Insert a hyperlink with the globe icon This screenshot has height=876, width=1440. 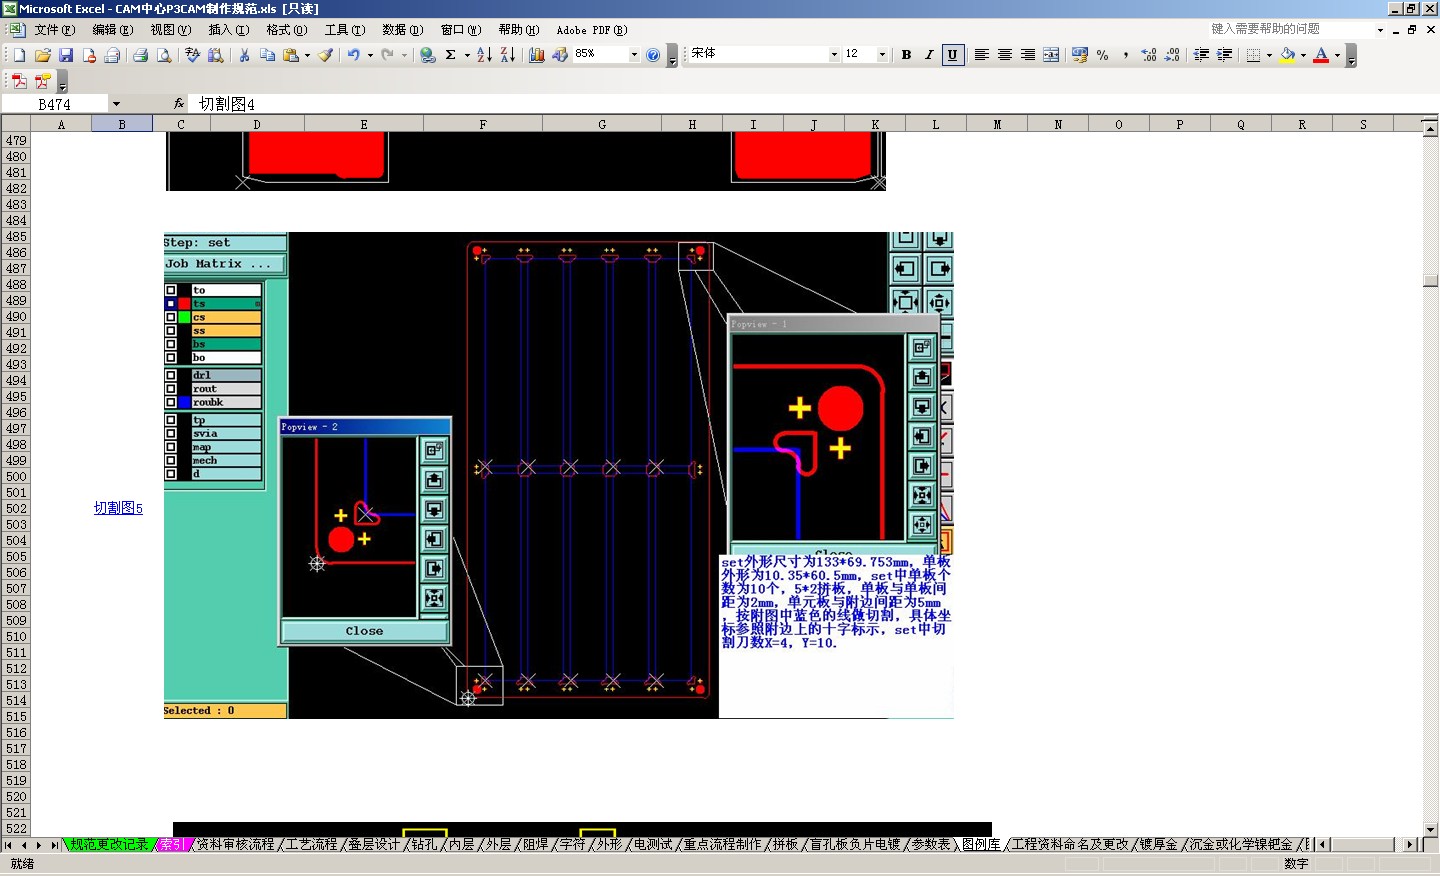click(428, 55)
